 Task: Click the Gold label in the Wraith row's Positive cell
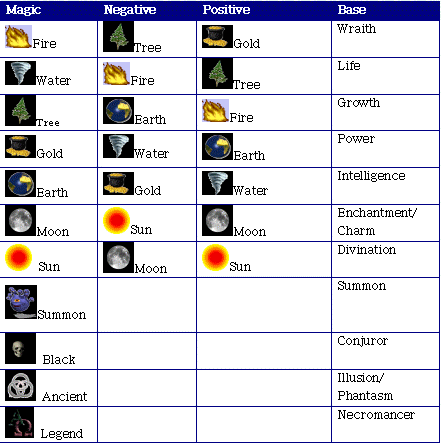click(x=247, y=44)
